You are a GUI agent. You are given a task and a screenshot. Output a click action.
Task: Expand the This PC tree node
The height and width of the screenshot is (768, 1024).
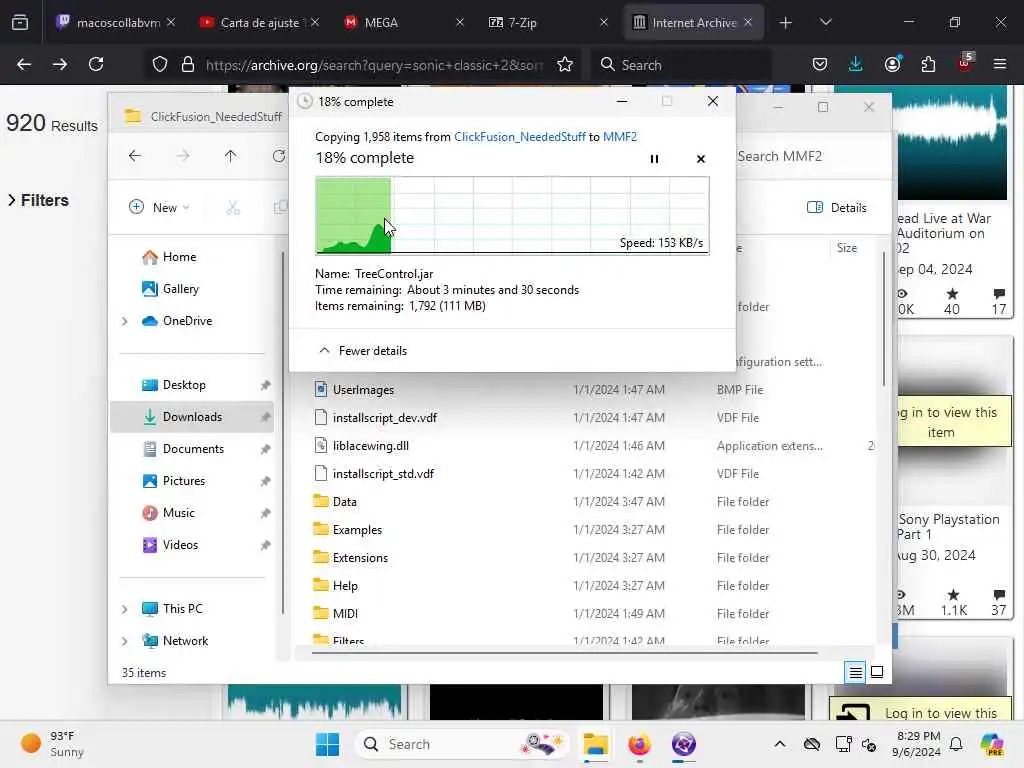[x=124, y=609]
